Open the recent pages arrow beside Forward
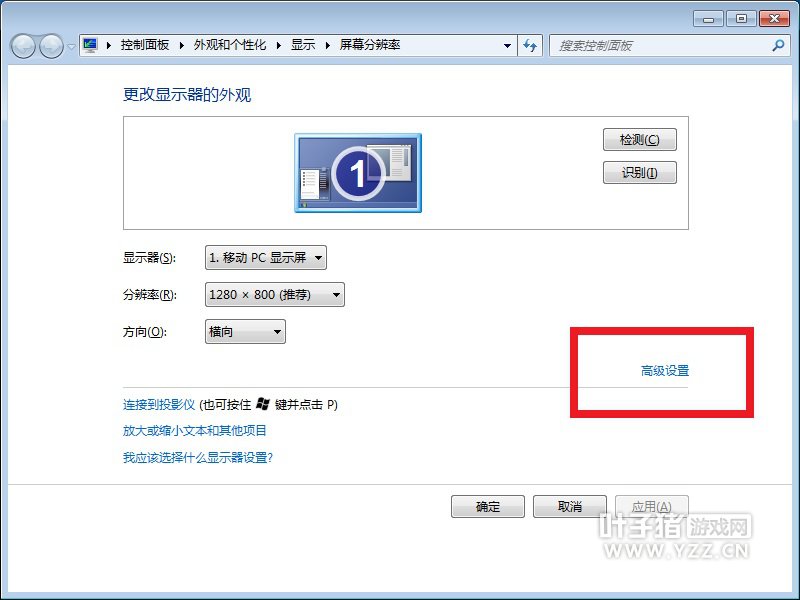The width and height of the screenshot is (800, 600). tap(71, 47)
